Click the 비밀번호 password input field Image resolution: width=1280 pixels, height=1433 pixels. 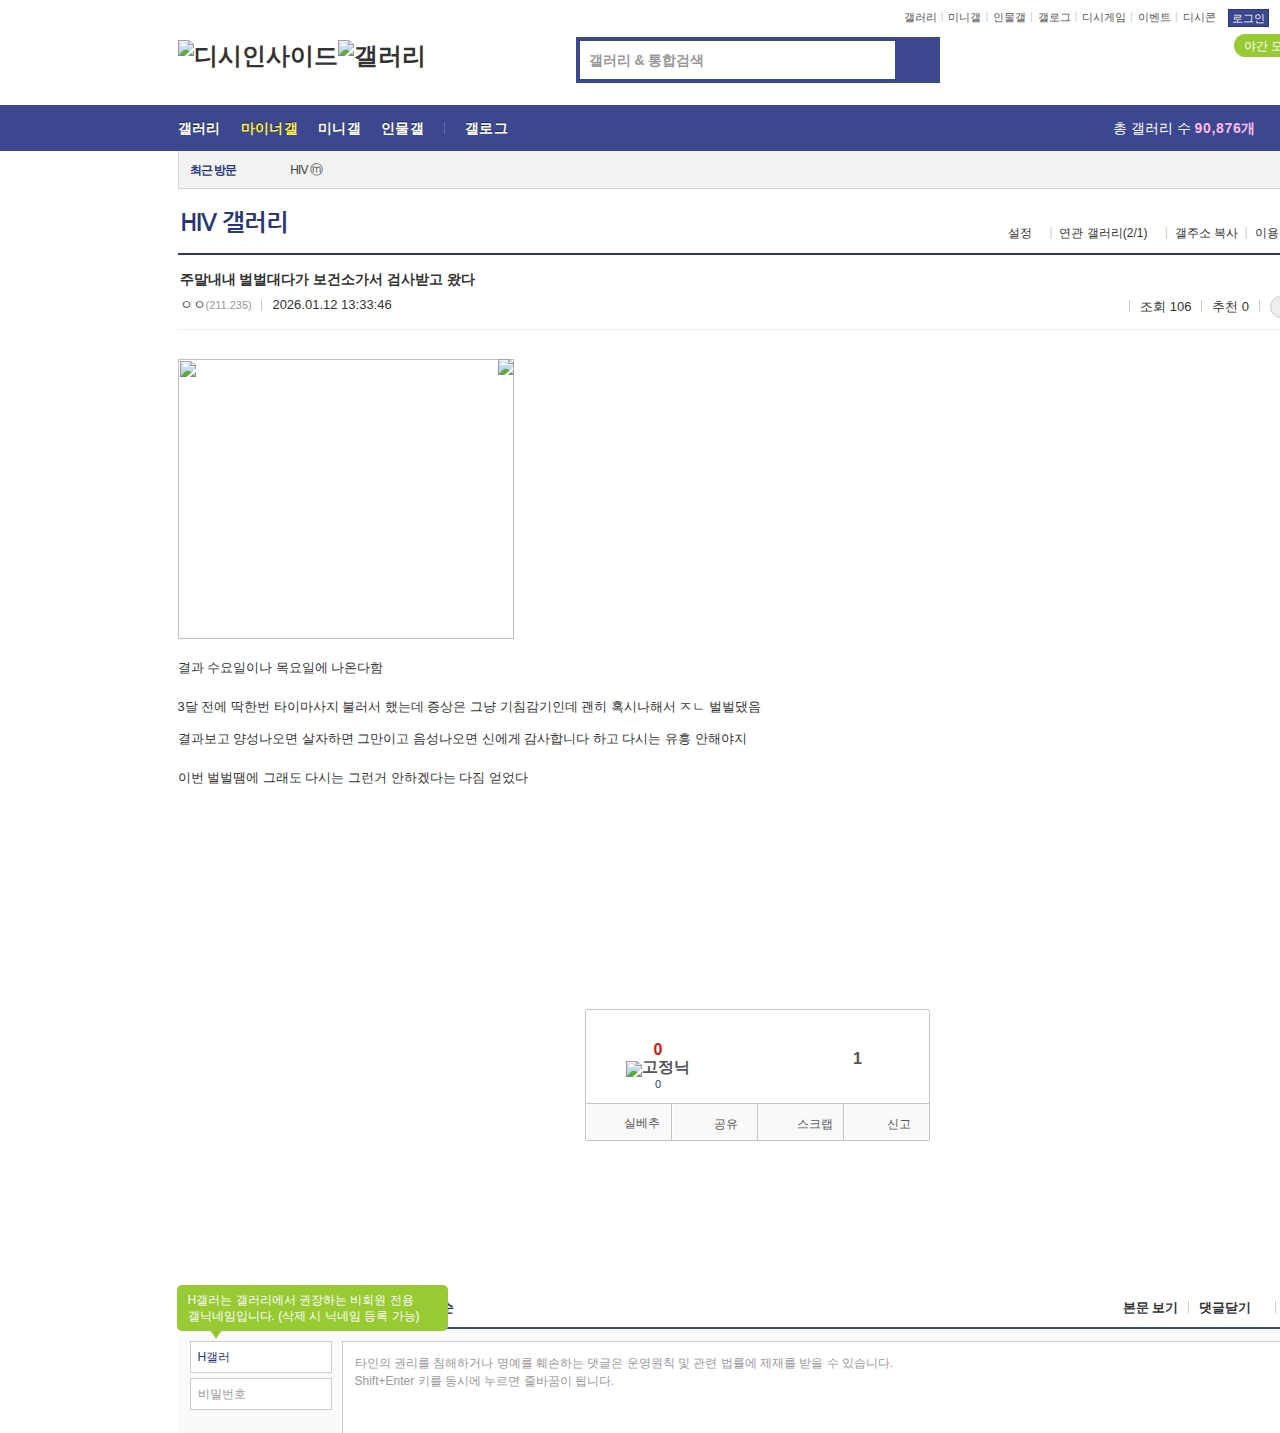click(261, 1394)
